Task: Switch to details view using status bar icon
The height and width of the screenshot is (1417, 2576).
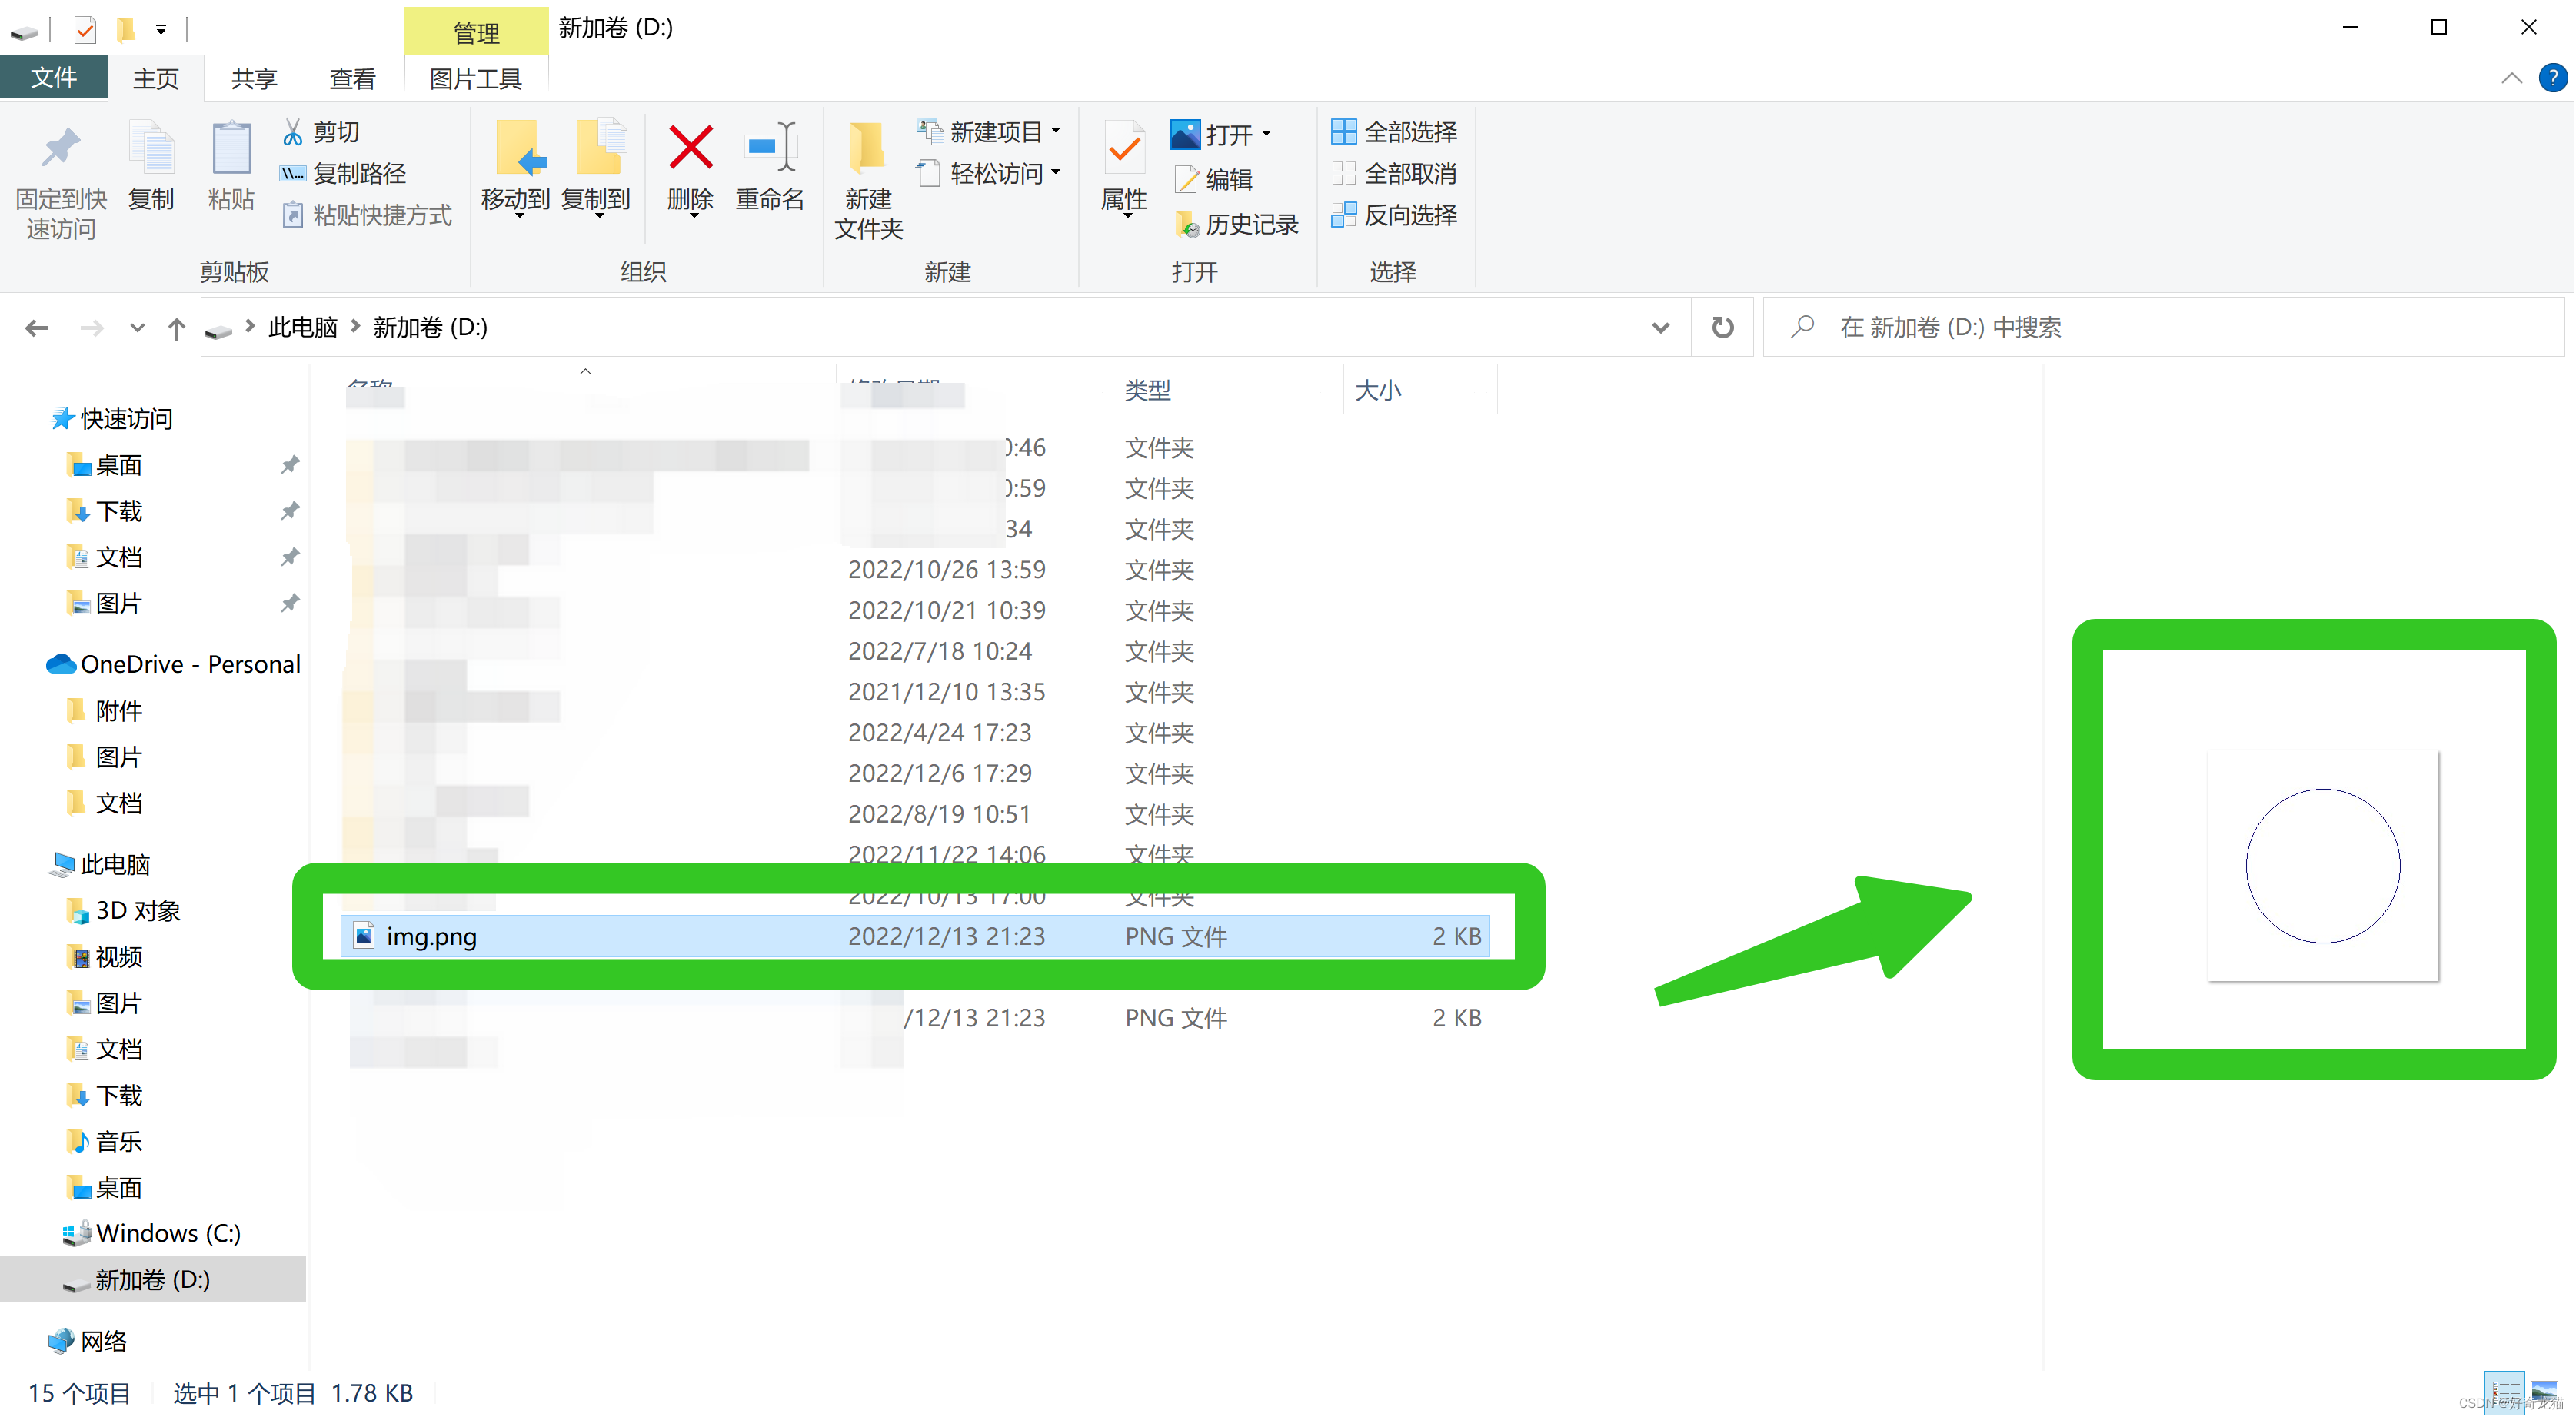Action: (x=2505, y=1392)
